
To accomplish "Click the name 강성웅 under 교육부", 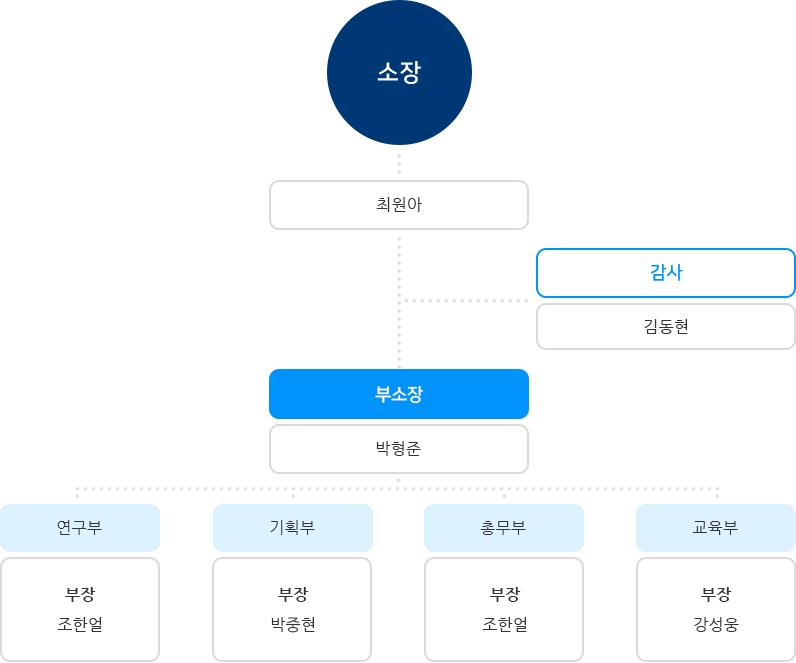I will click(x=716, y=625).
